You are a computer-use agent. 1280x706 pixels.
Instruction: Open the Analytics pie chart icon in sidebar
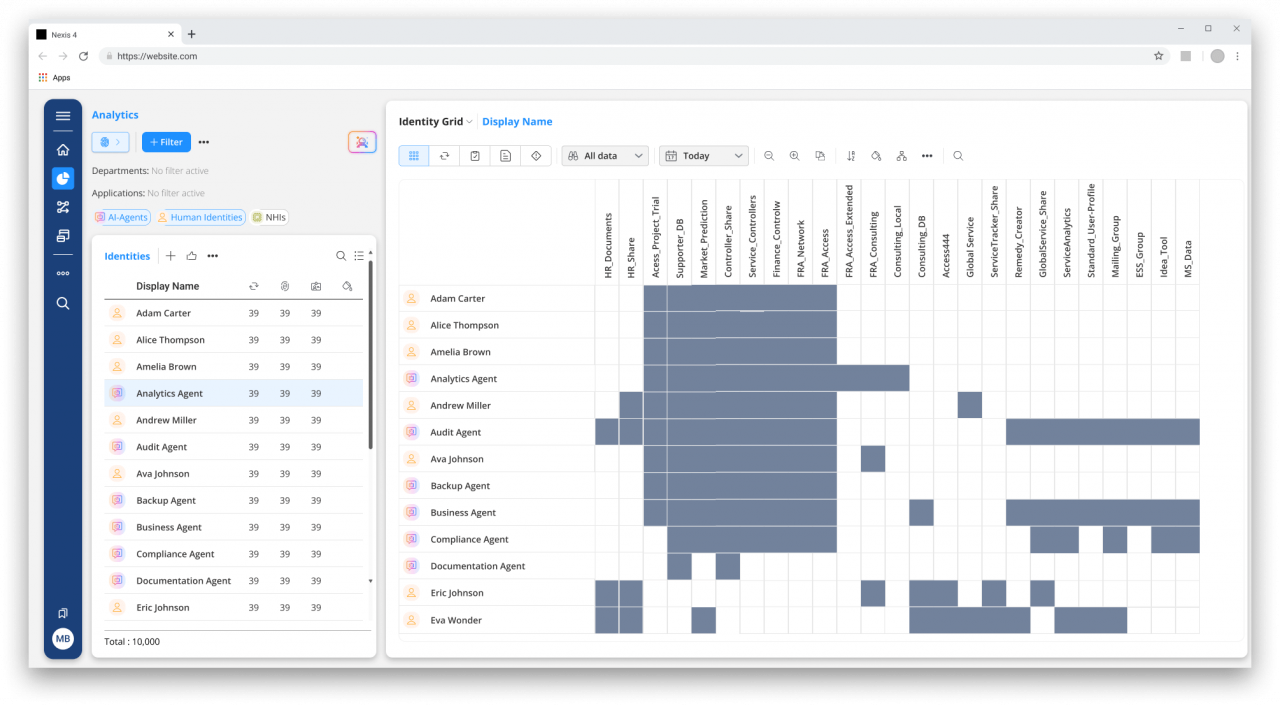click(63, 178)
